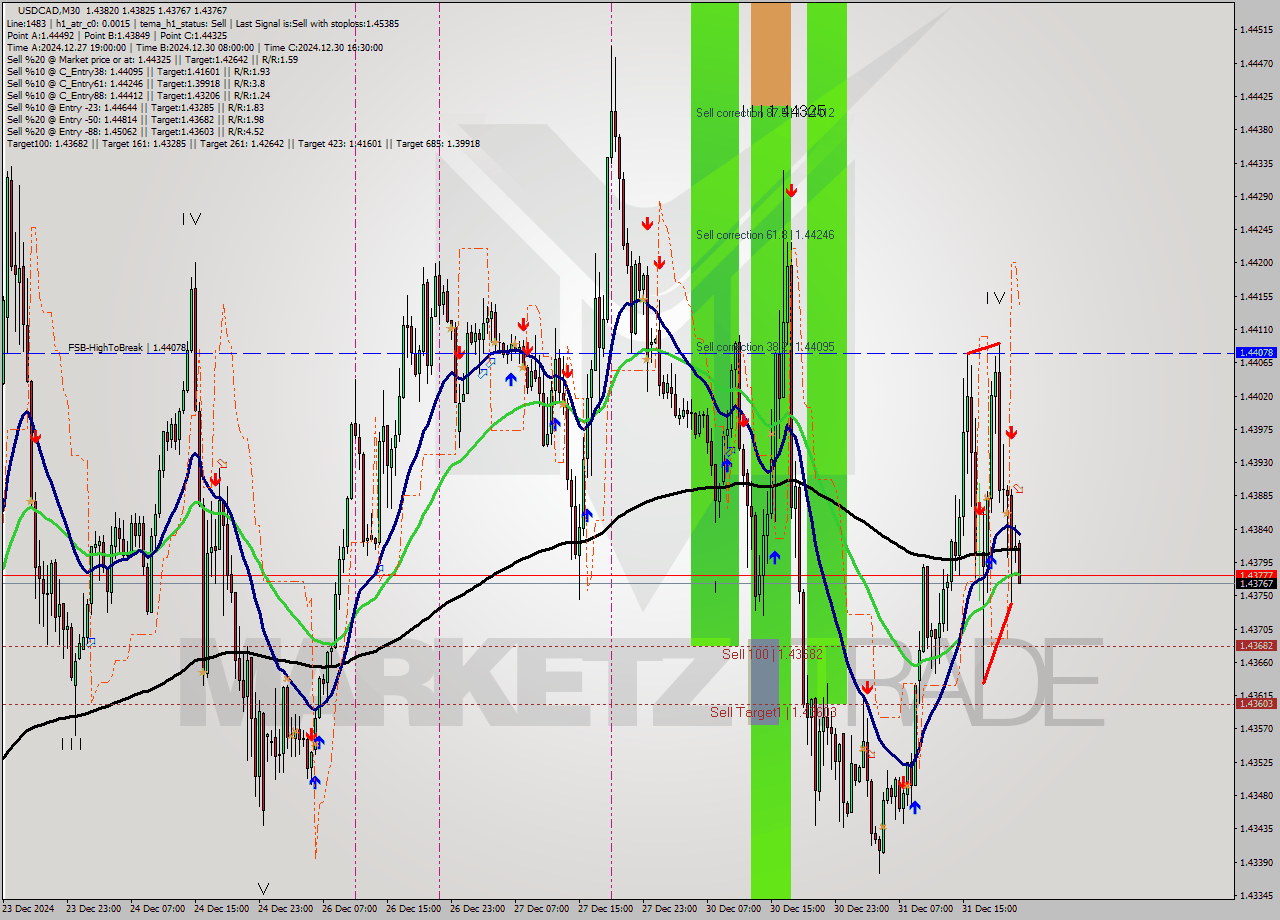Click the '31 Dec 07:00' time axis label
The image size is (1280, 920).
tap(925, 909)
